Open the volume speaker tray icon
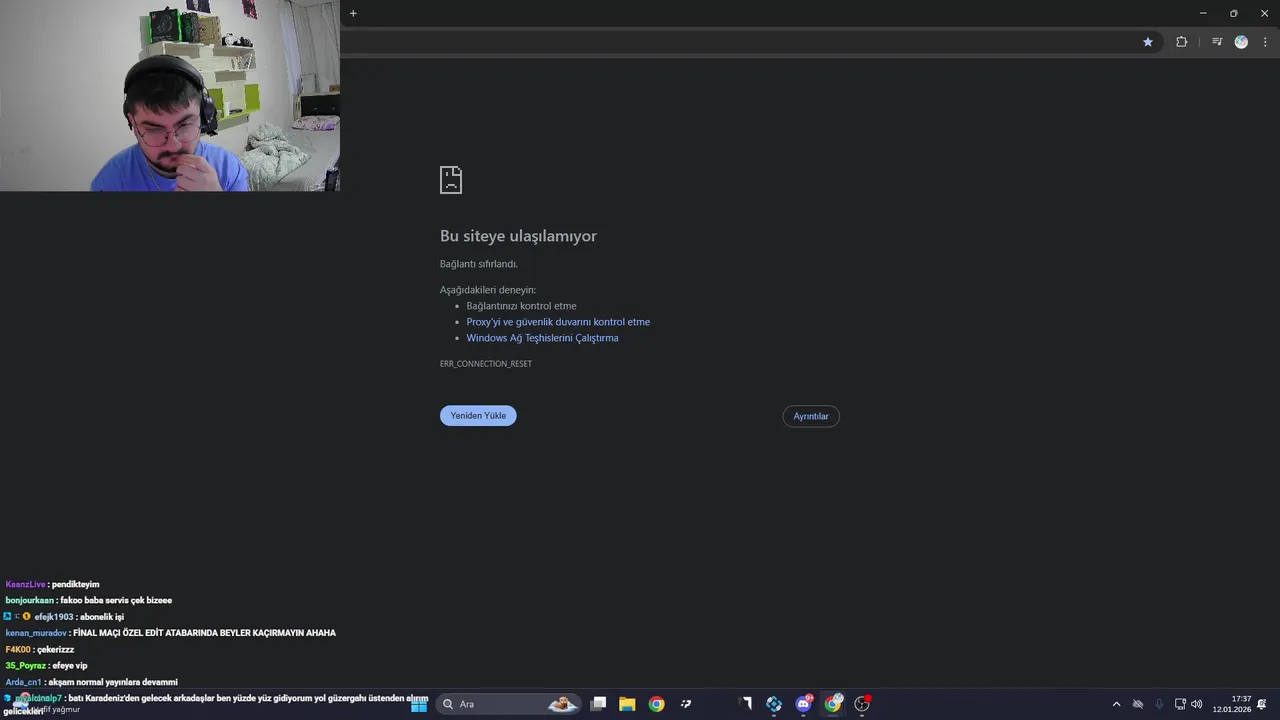The width and height of the screenshot is (1280, 720). 1197,704
